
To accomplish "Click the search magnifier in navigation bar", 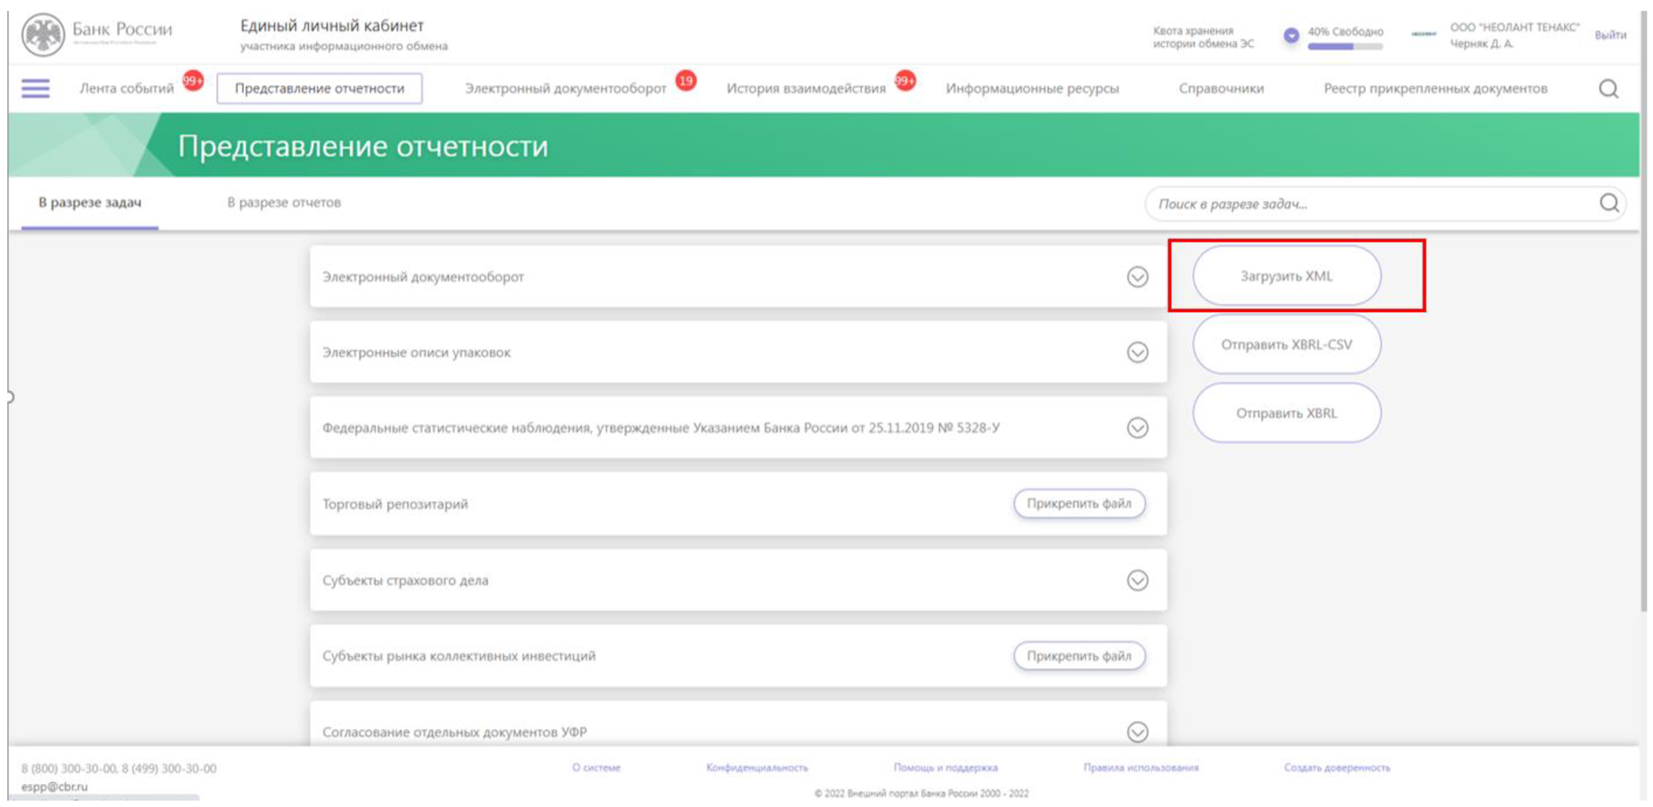I will 1608,89.
